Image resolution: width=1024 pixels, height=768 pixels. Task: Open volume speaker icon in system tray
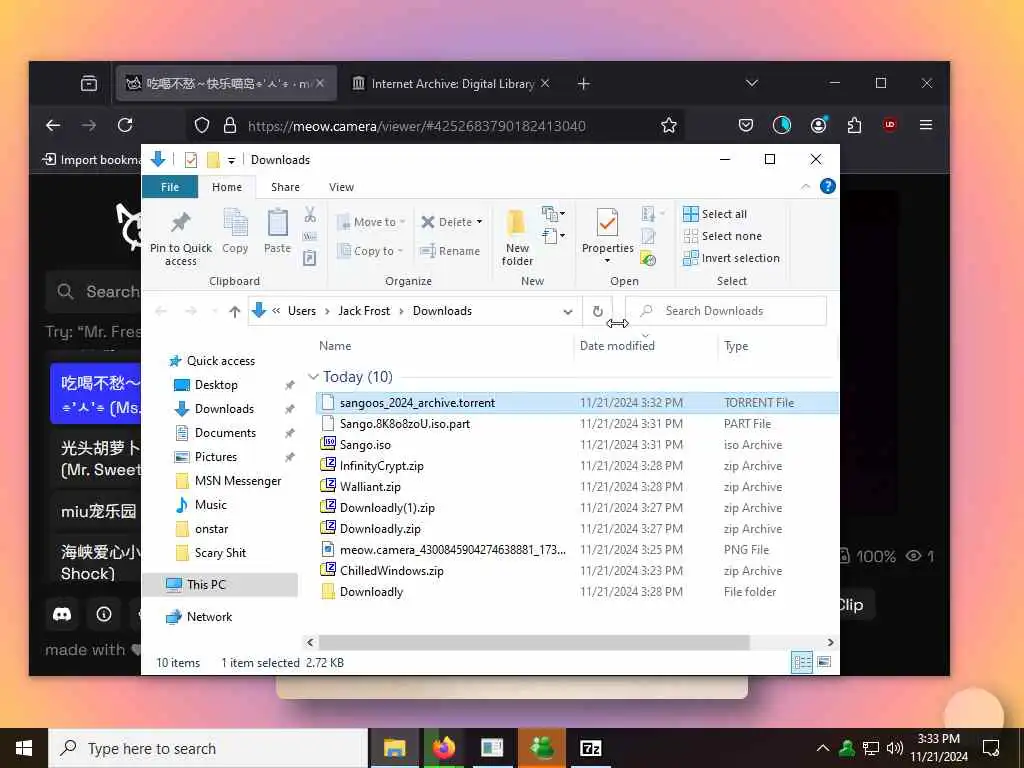(895, 748)
